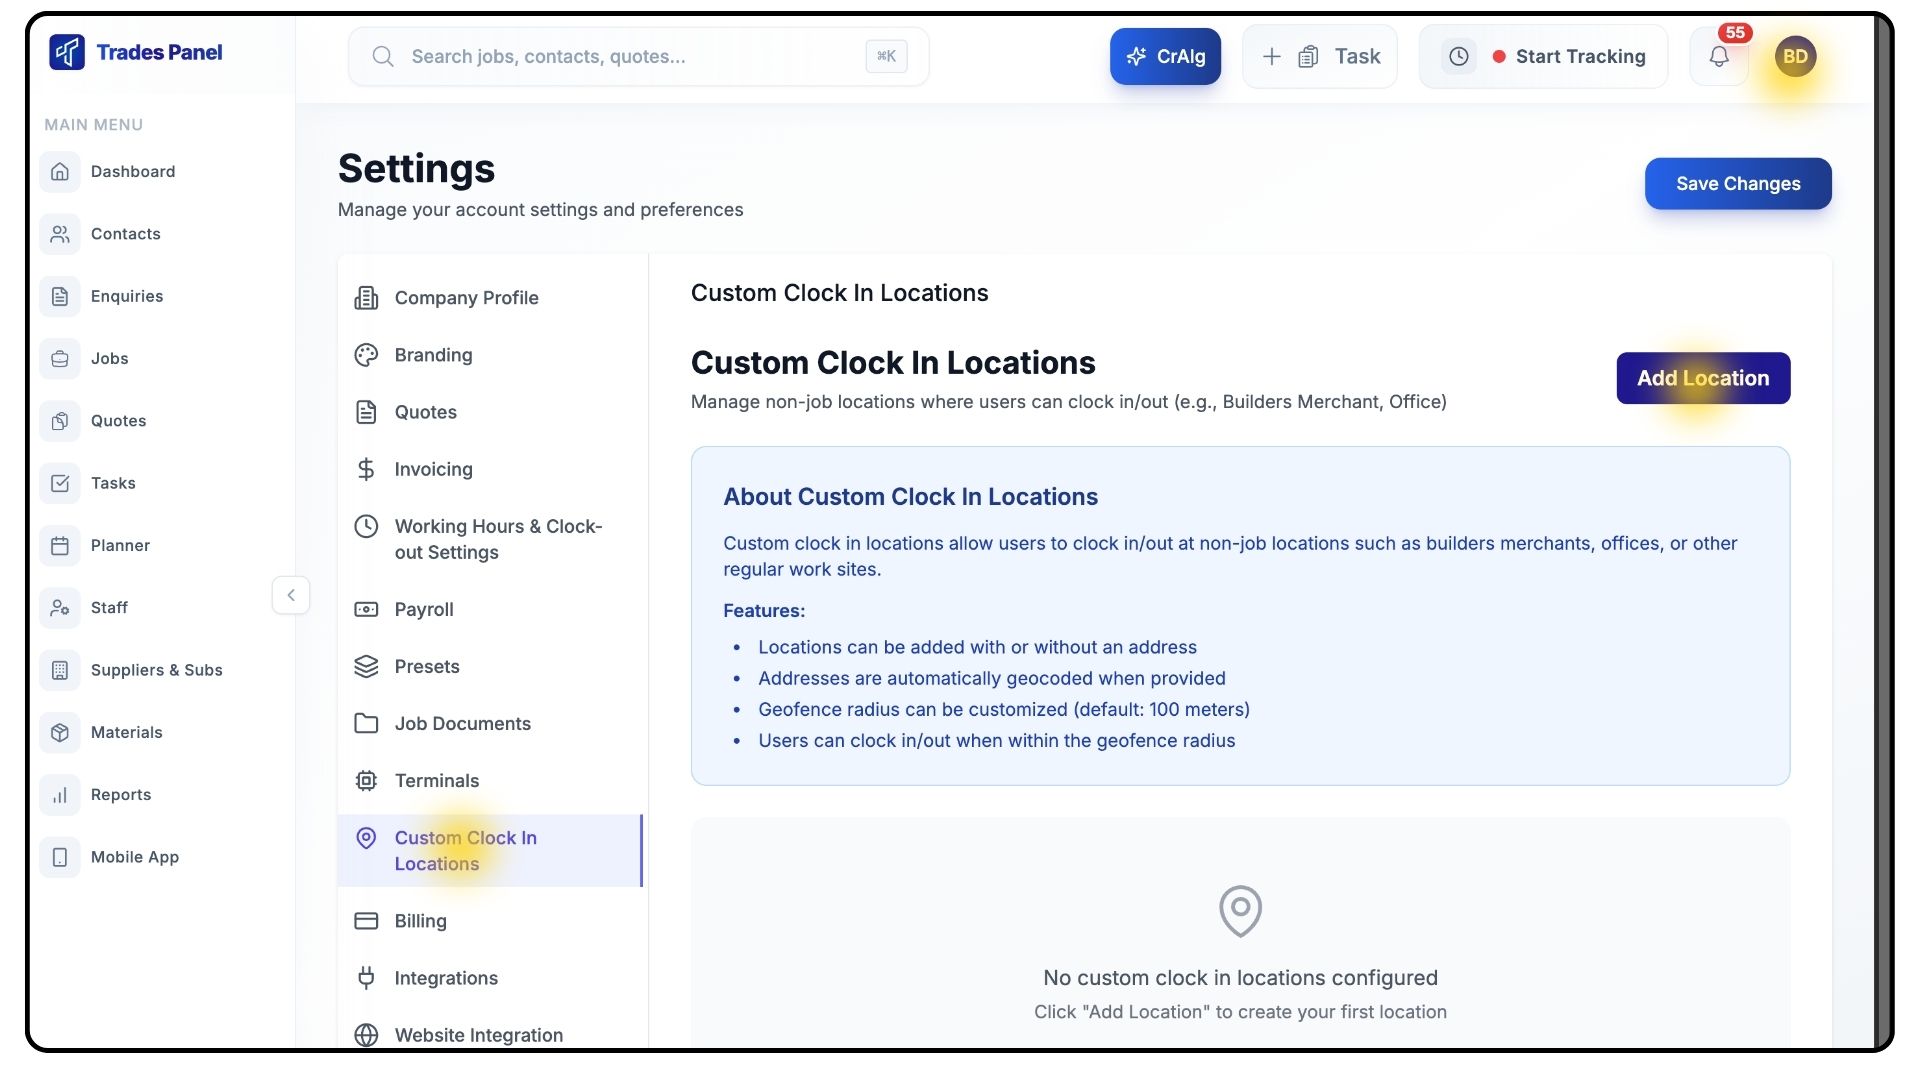Viewport: 1920px width, 1080px height.
Task: Launch the CrAIg assistant button
Action: [x=1165, y=57]
